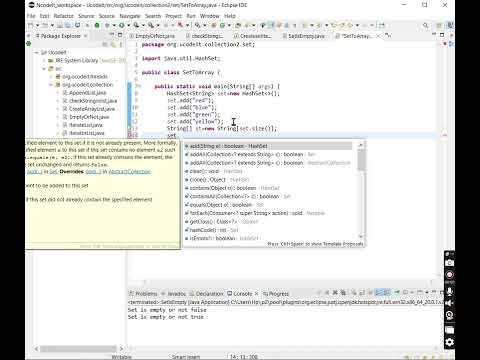Viewport: 480px width, 360px height.
Task: Click the Save icon in toolbar
Action: coord(60,25)
